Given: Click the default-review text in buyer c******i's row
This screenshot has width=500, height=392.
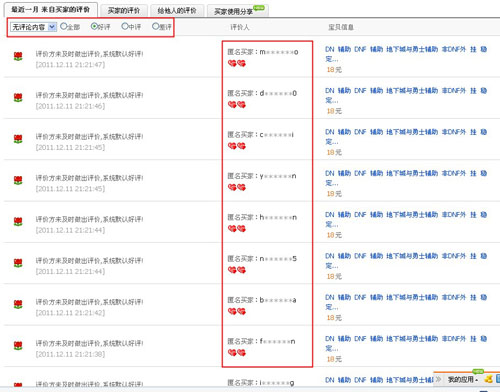Looking at the screenshot, I should [x=89, y=136].
